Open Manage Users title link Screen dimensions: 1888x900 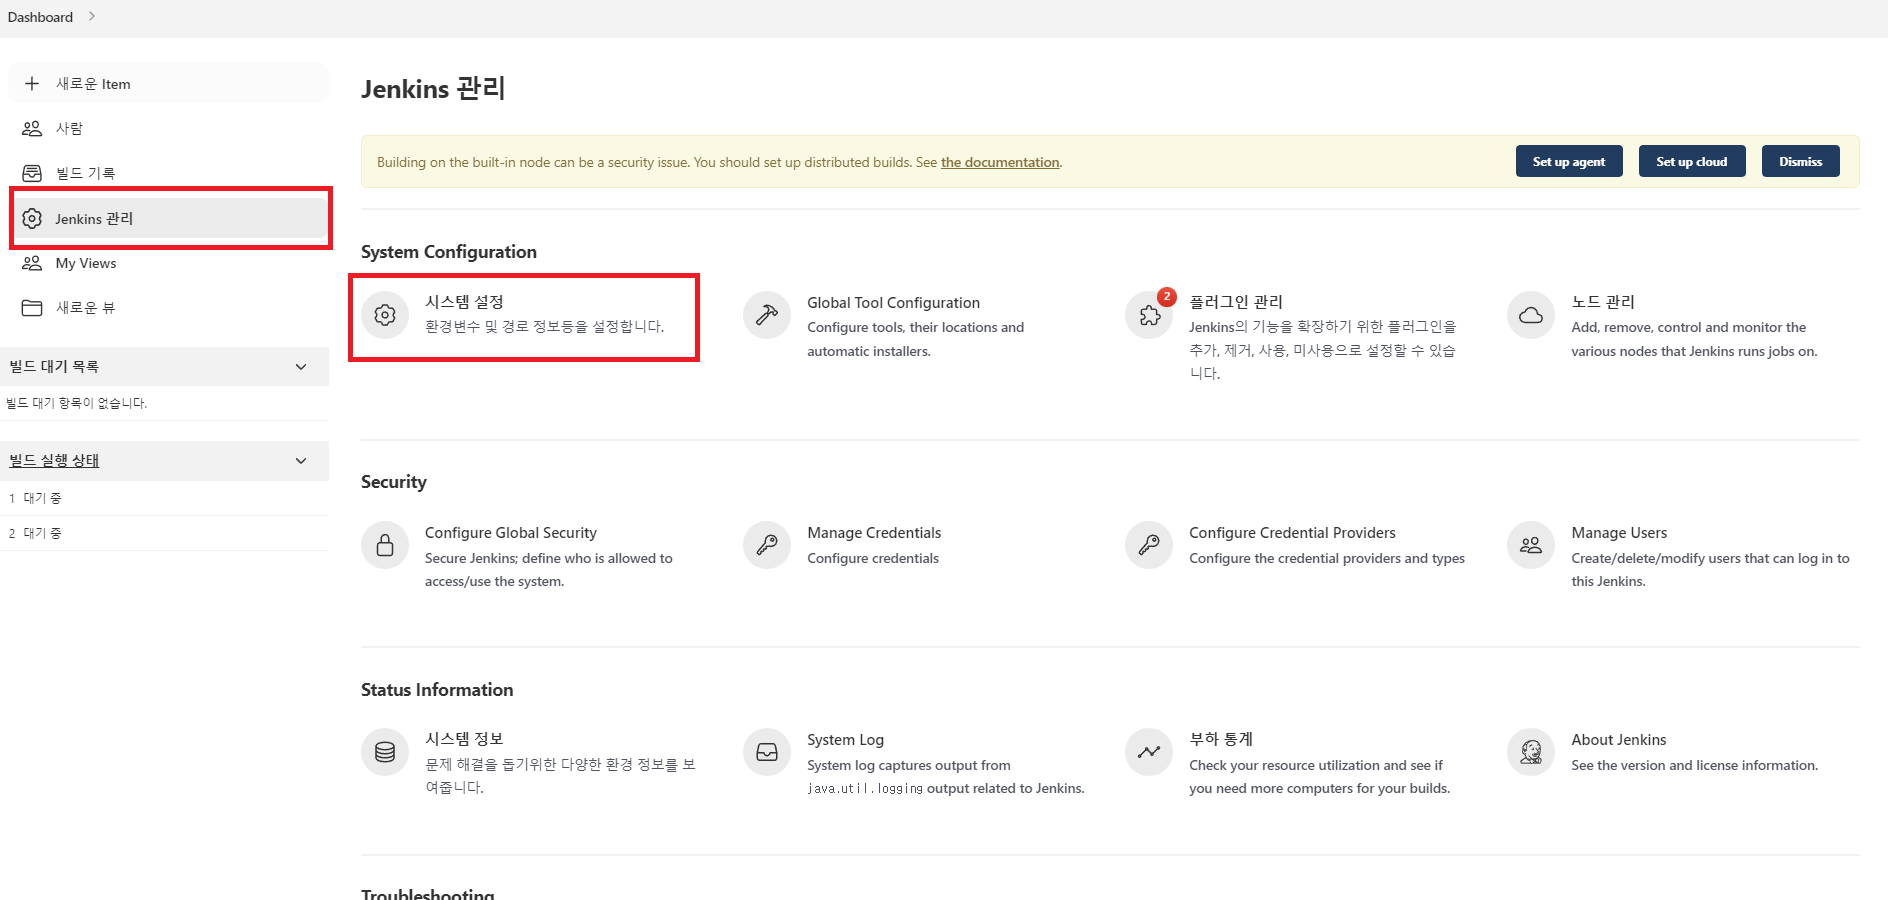click(1619, 533)
